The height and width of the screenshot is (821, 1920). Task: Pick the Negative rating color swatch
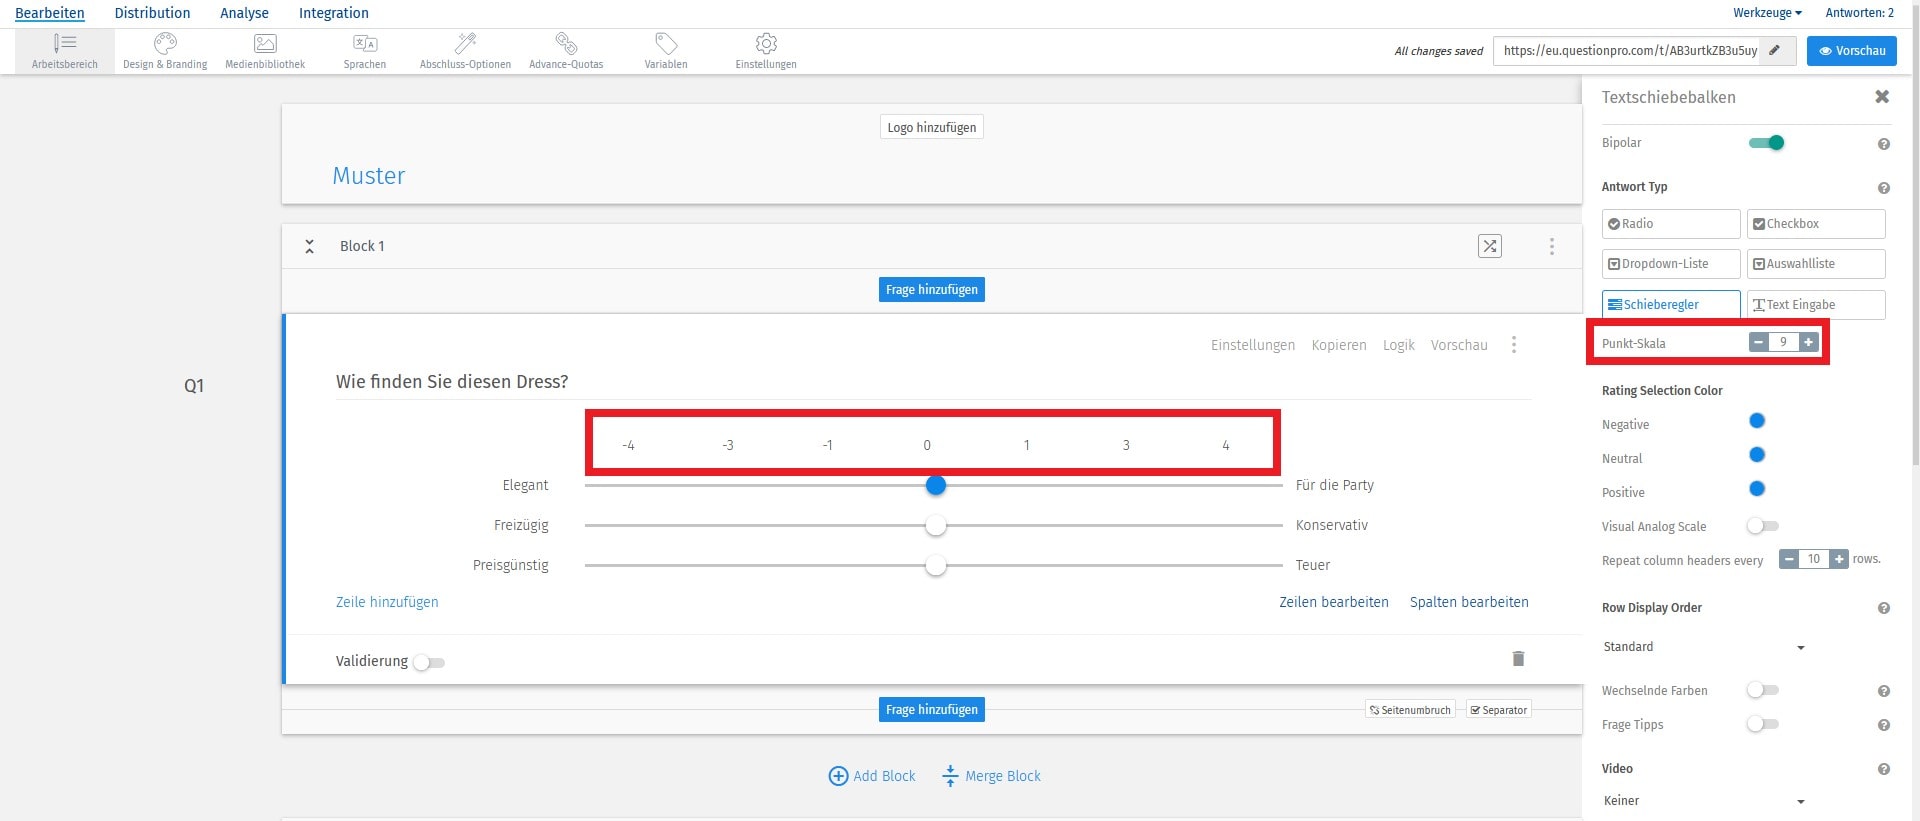click(x=1757, y=421)
